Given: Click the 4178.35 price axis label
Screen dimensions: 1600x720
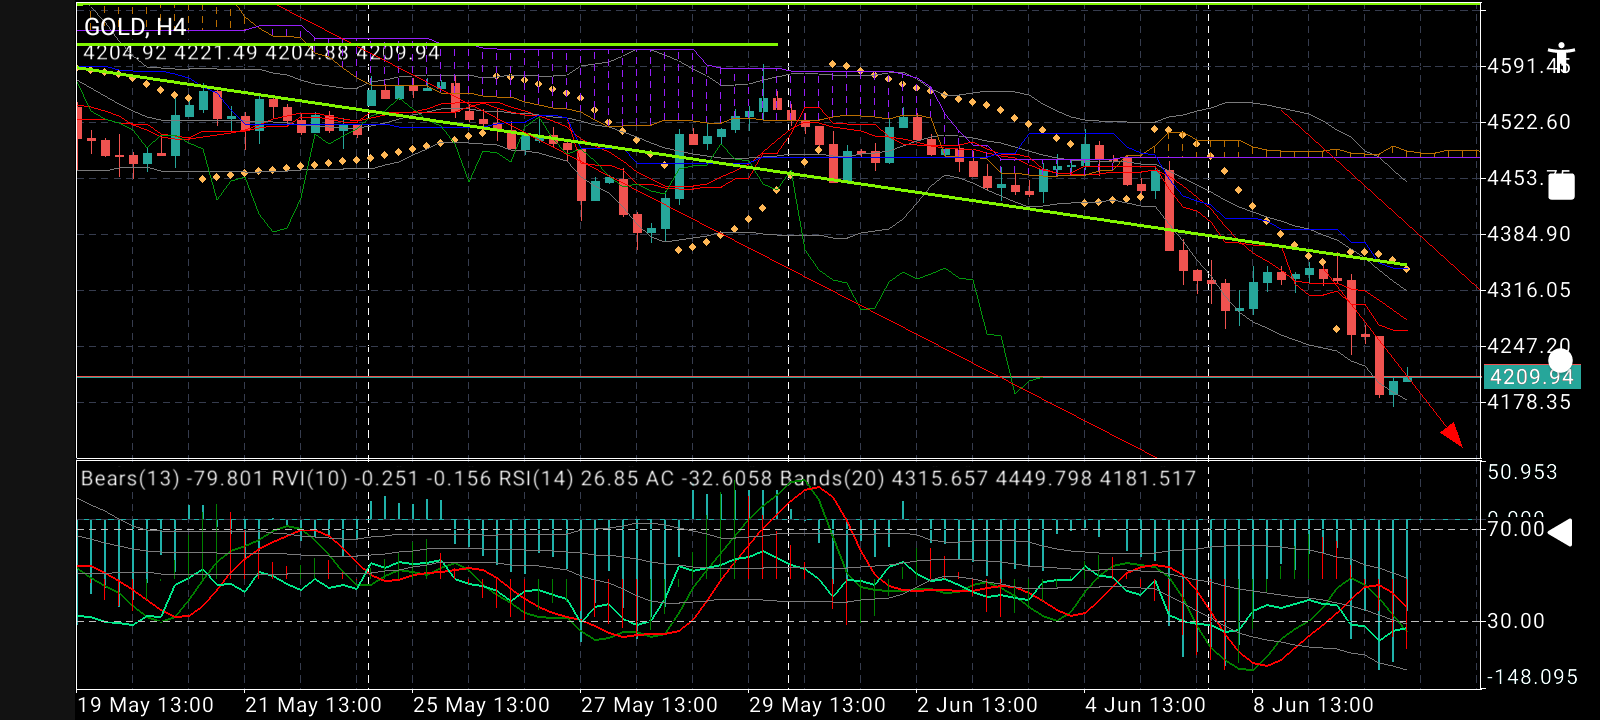Looking at the screenshot, I should 1529,402.
